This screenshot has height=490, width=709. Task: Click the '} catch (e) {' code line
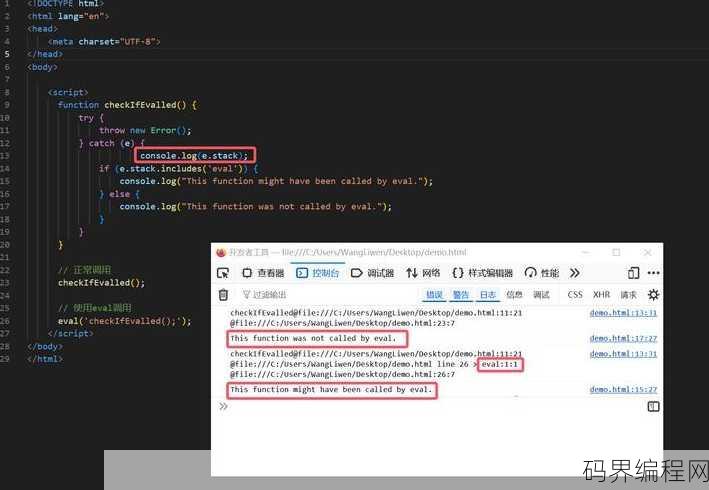tap(111, 143)
